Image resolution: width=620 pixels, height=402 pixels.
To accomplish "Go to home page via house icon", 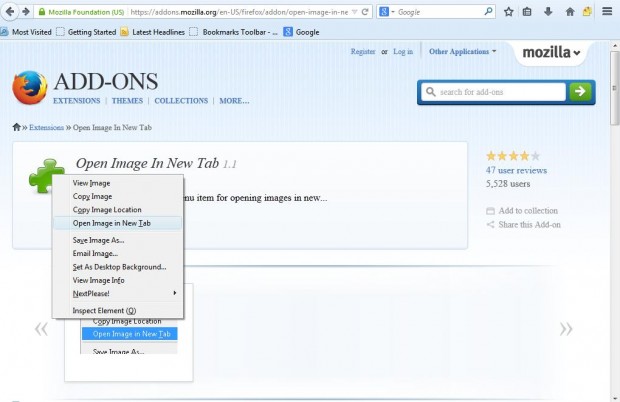I will point(570,12).
